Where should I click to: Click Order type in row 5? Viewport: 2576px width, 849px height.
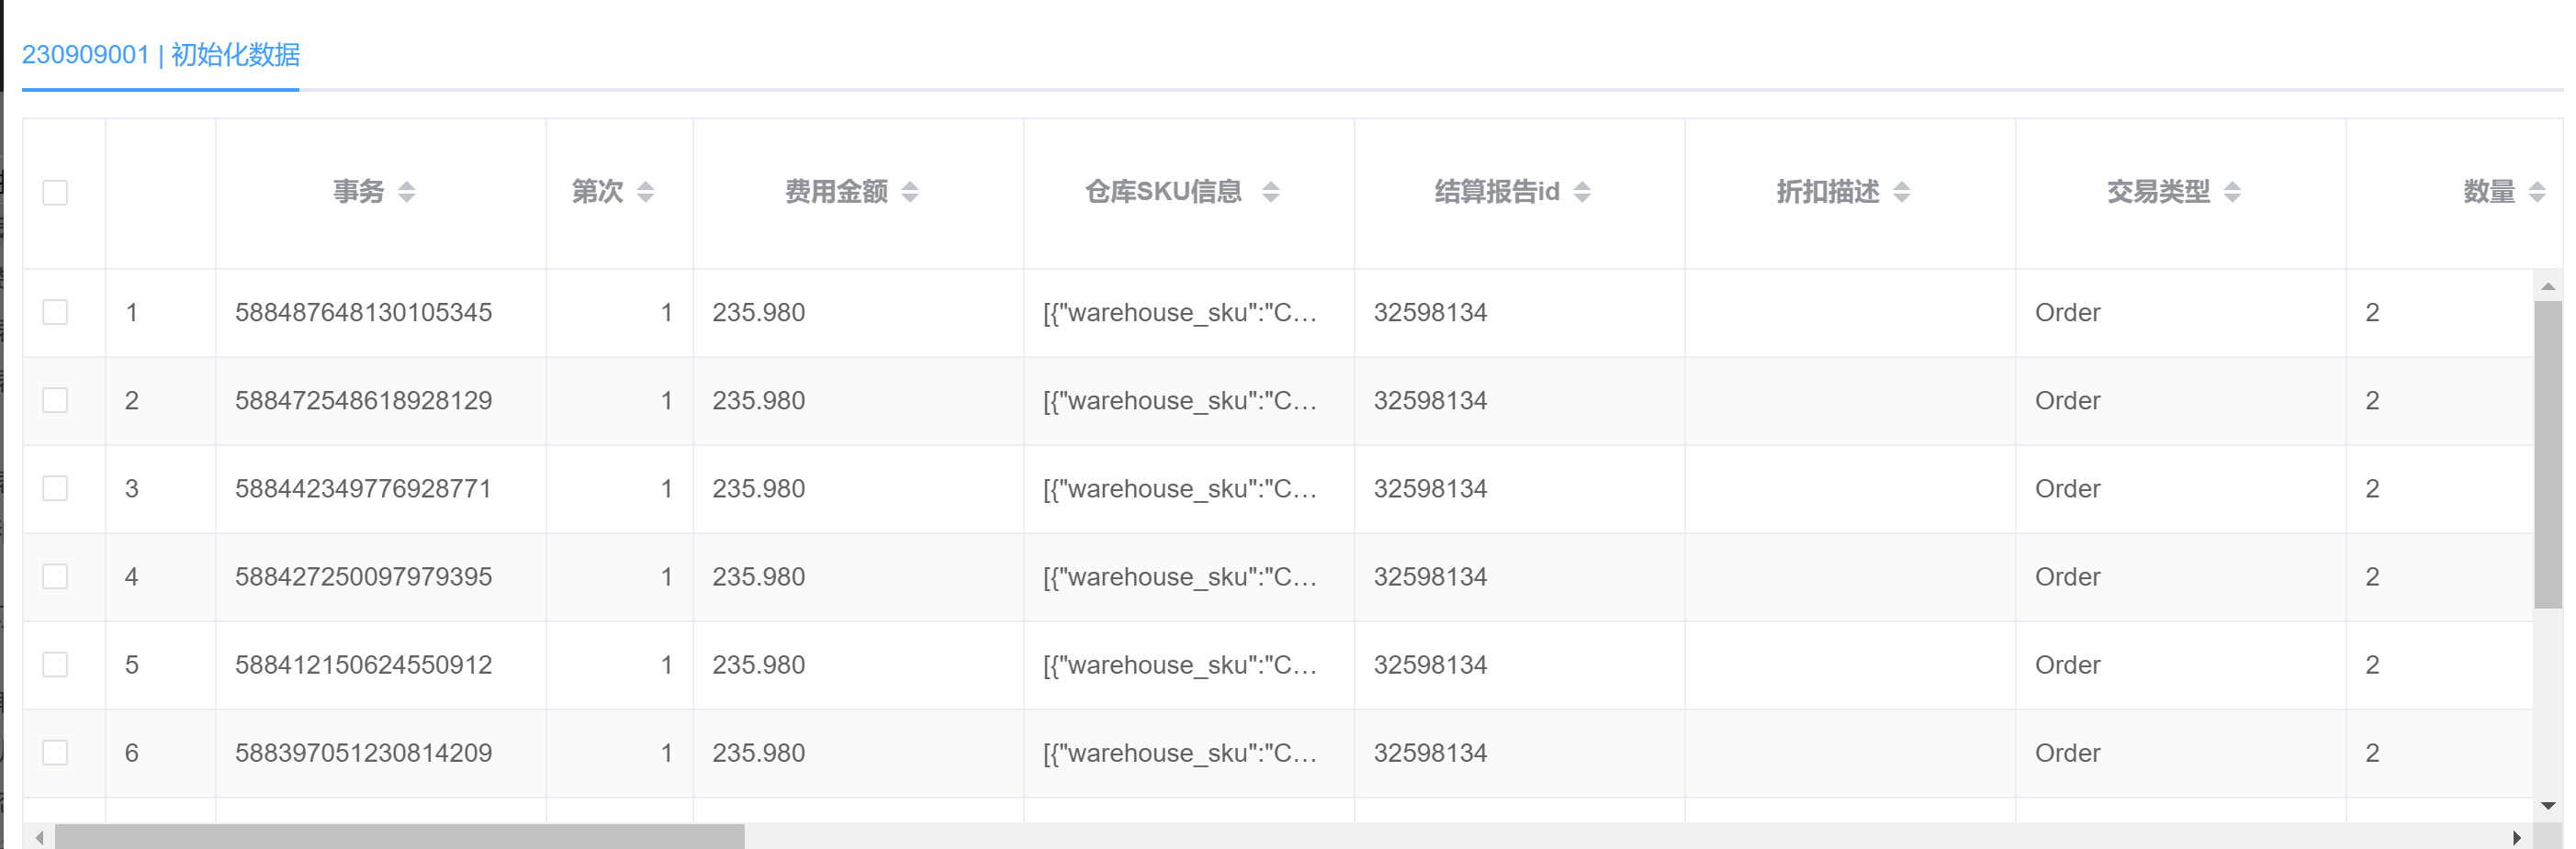click(2067, 664)
